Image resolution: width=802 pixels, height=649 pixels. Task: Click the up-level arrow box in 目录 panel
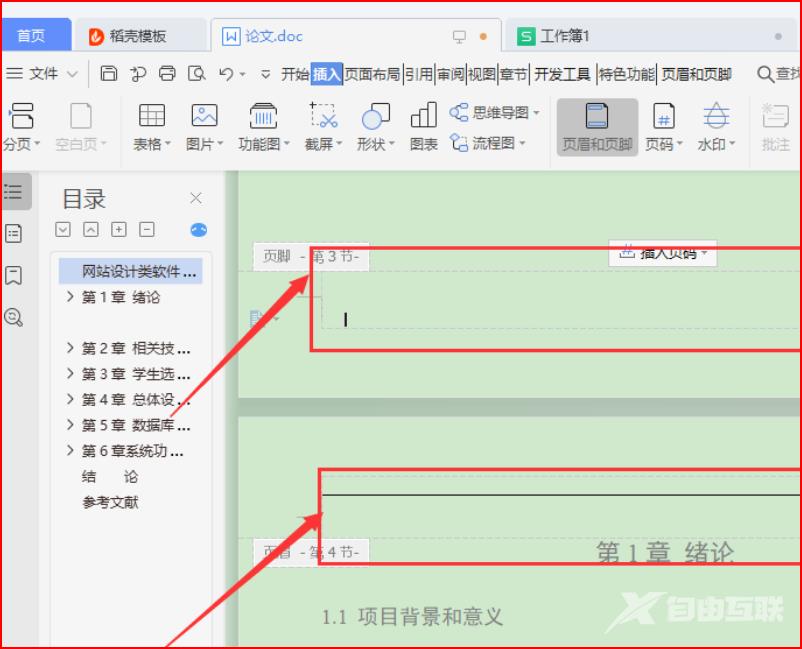91,229
